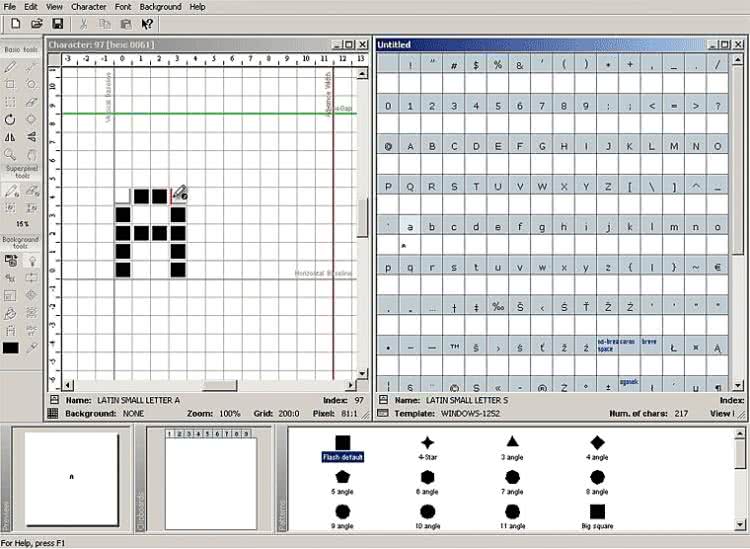Select the Big square pattern
The width and height of the screenshot is (750, 549).
click(597, 517)
